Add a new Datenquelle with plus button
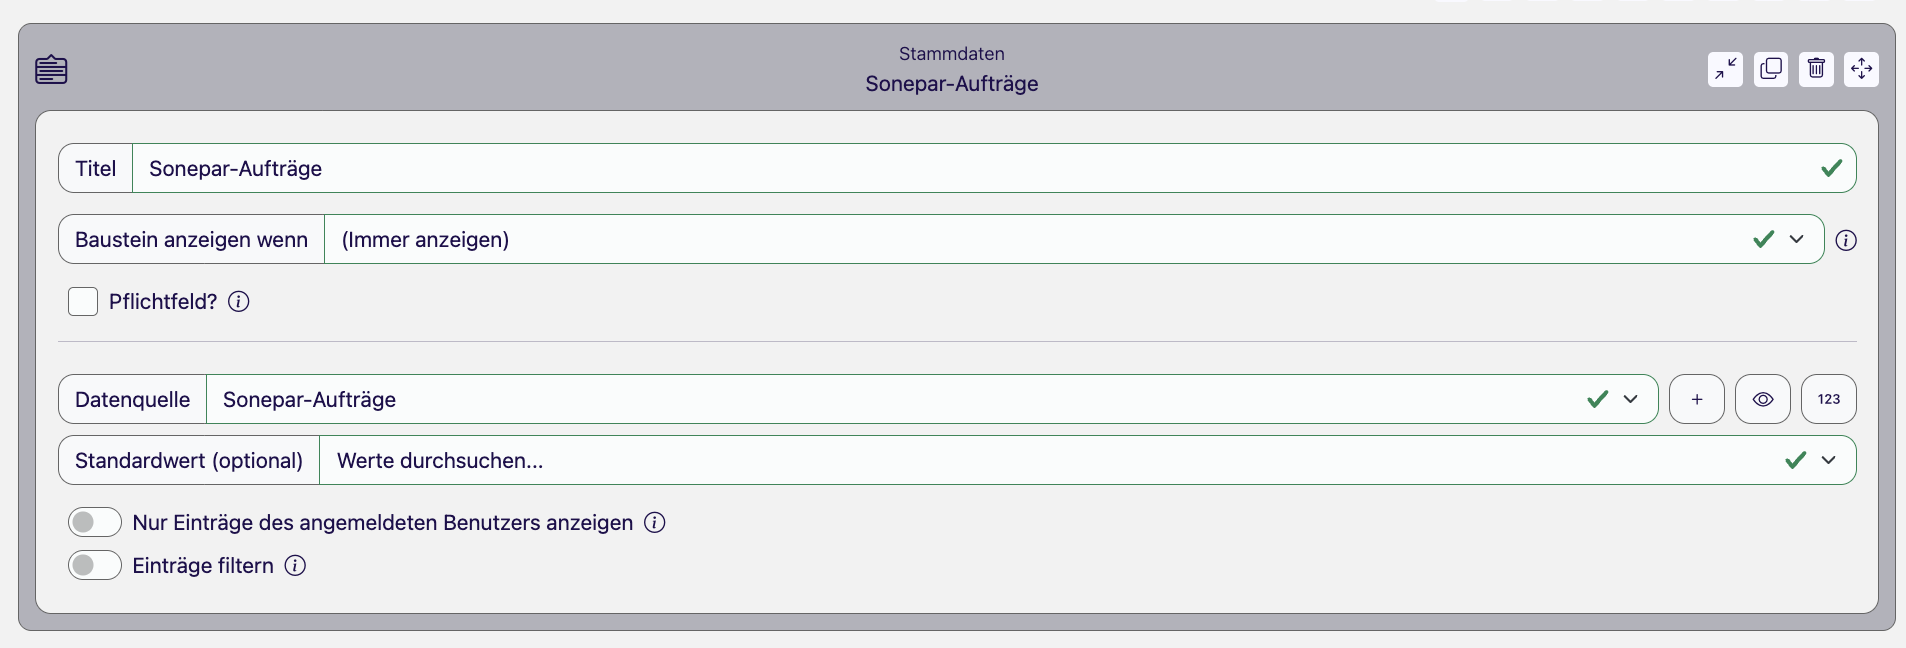The image size is (1906, 648). (1696, 399)
